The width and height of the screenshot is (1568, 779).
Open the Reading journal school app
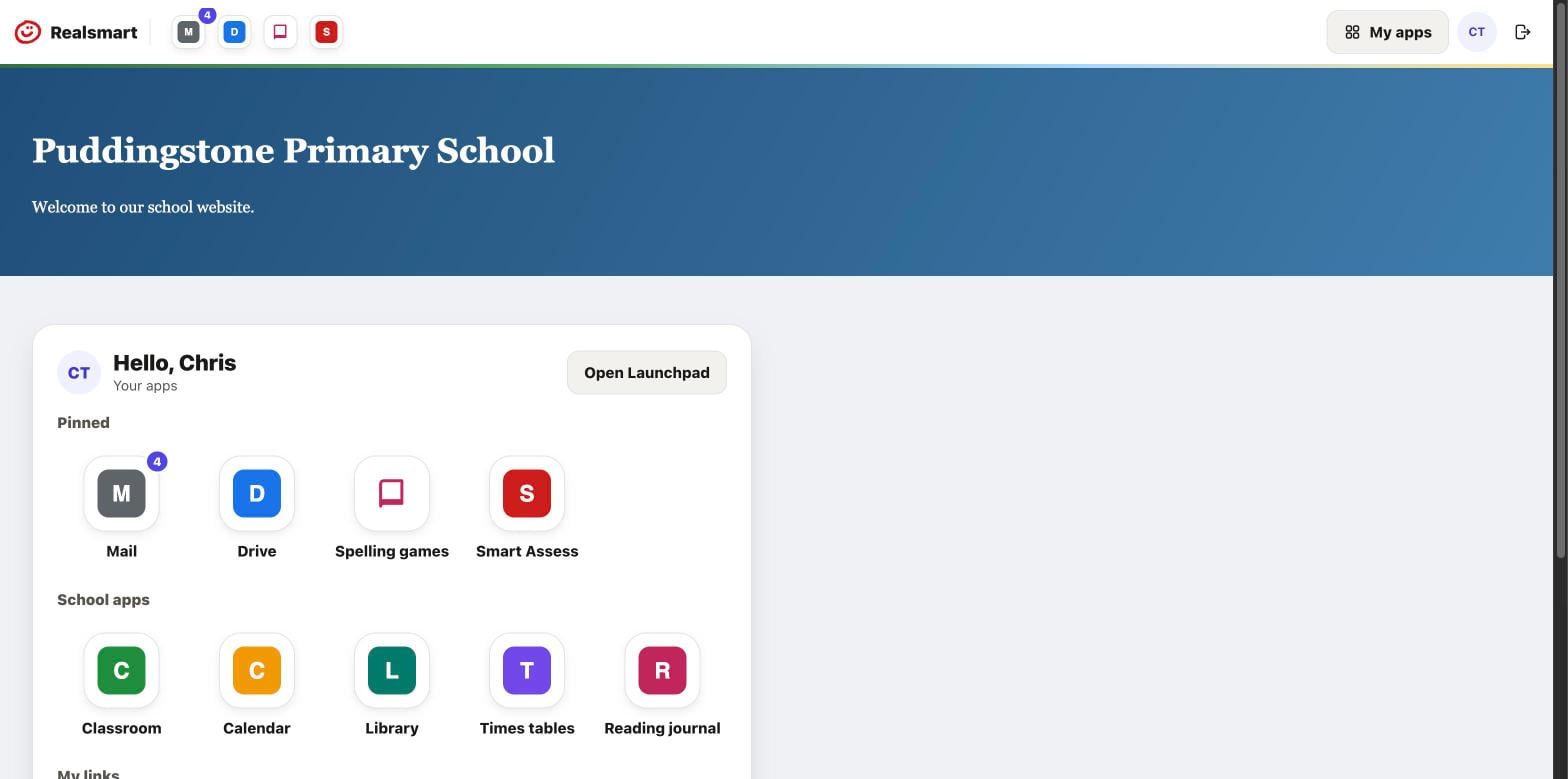[x=662, y=685]
